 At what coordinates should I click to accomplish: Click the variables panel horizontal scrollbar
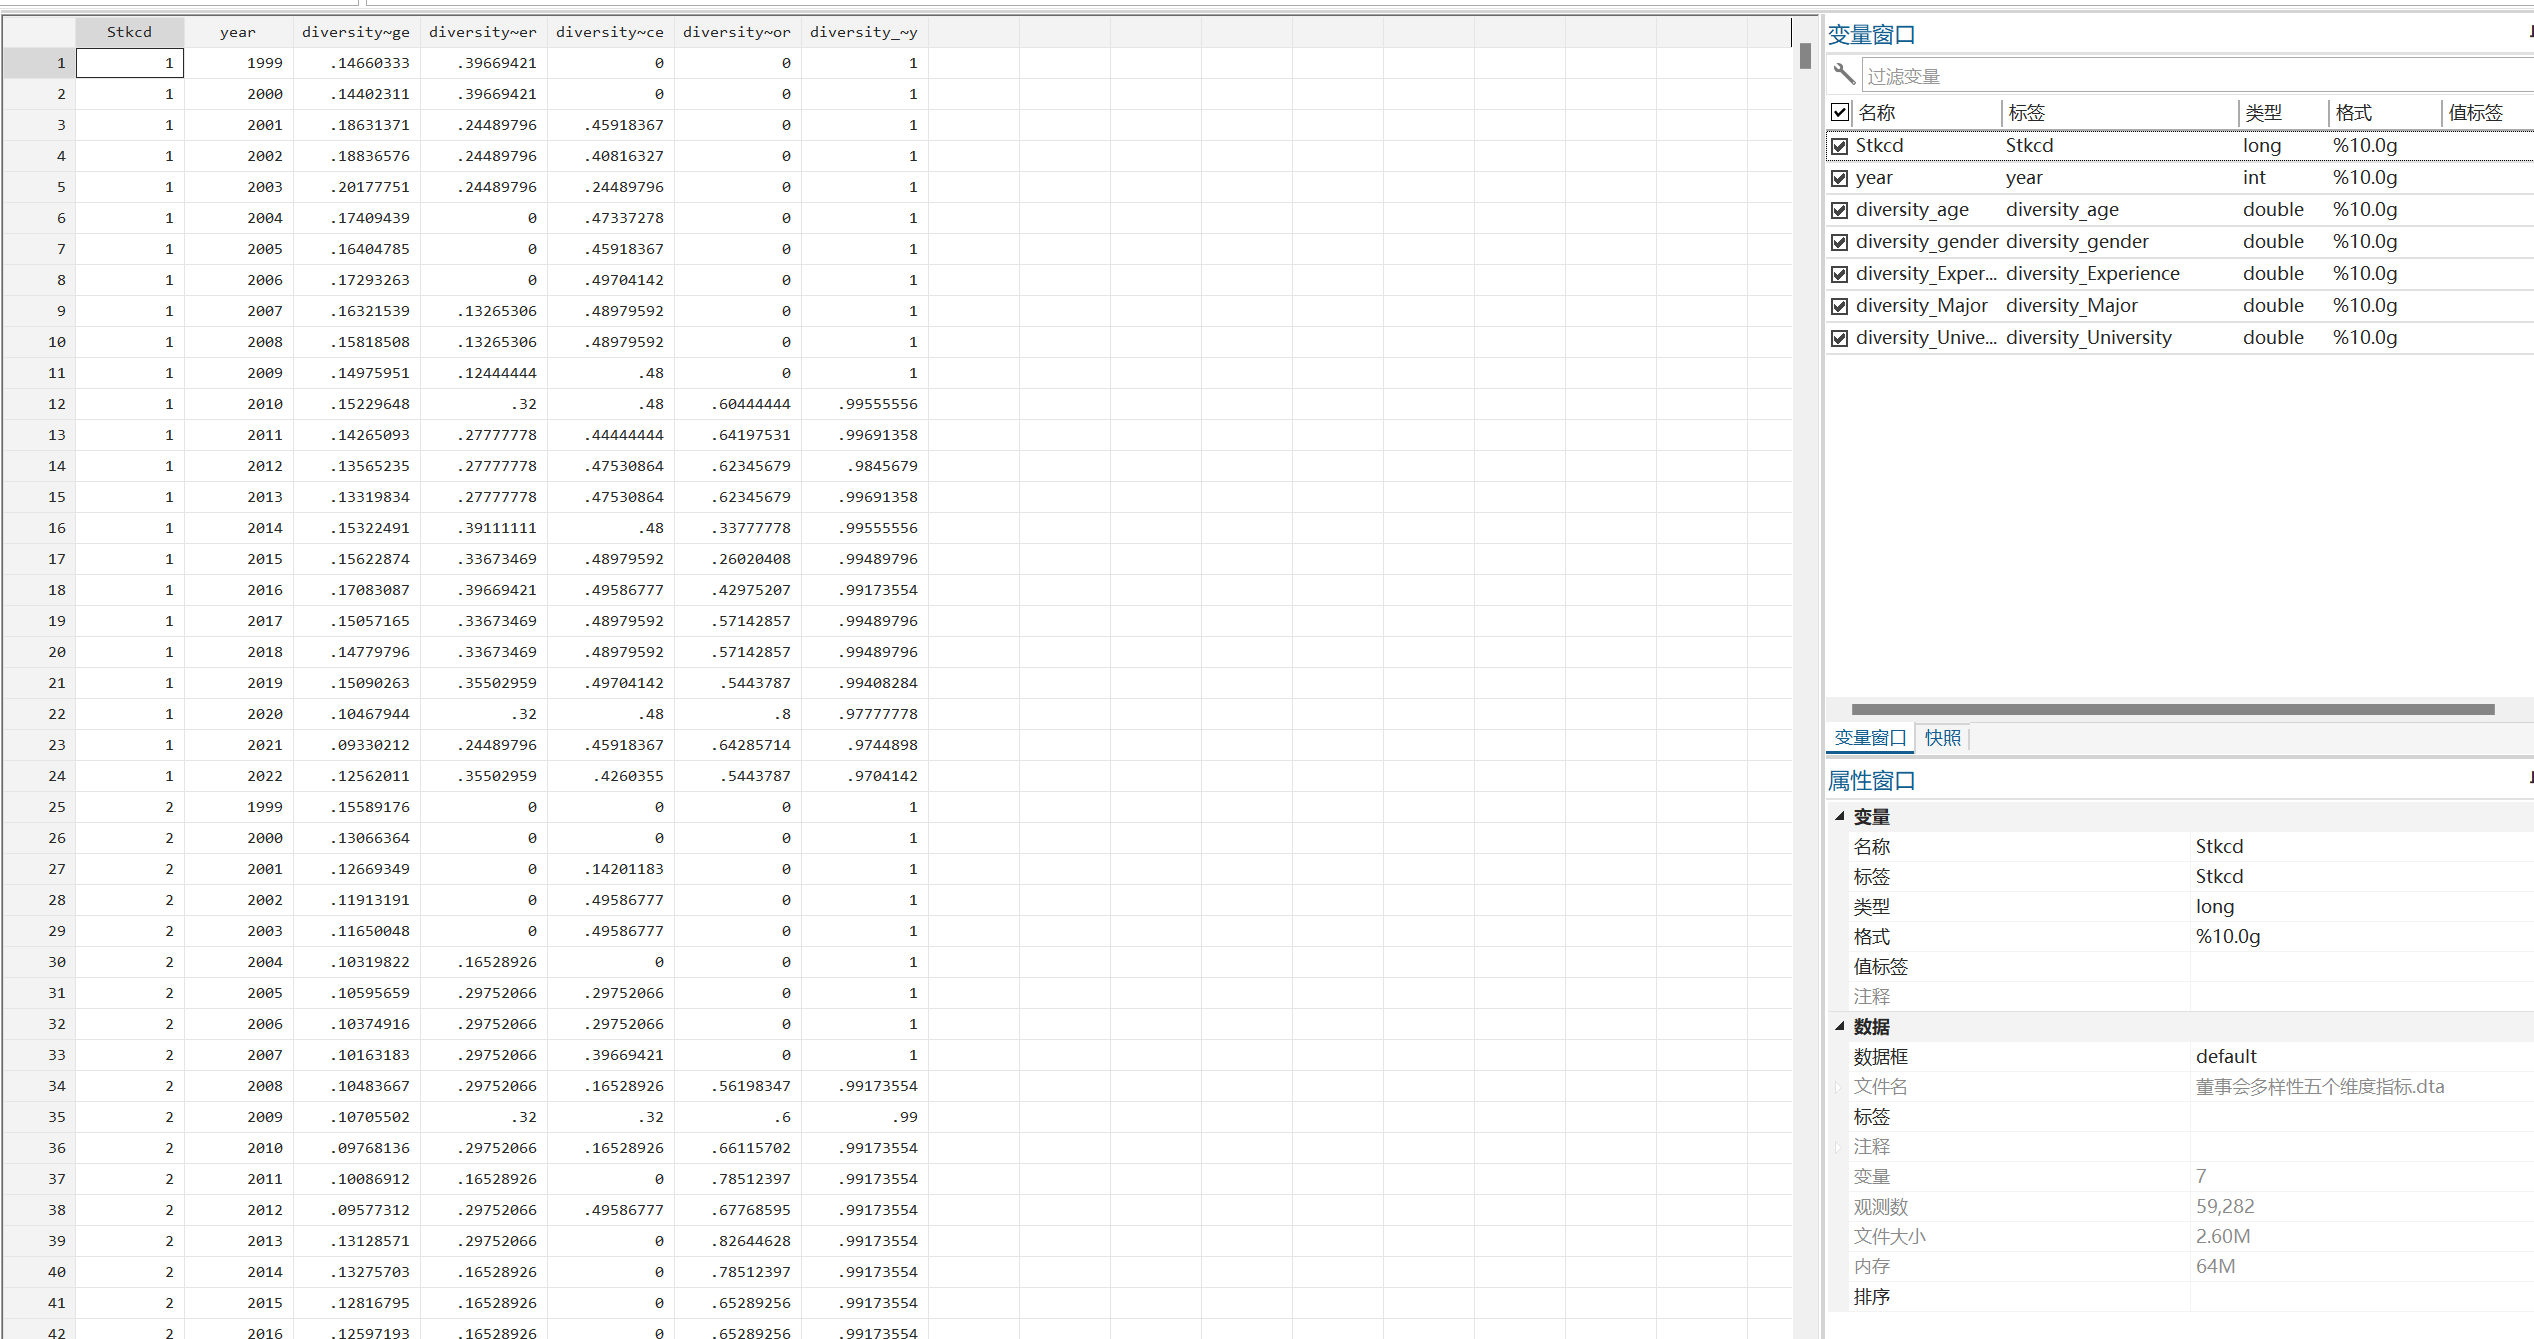tap(2172, 709)
